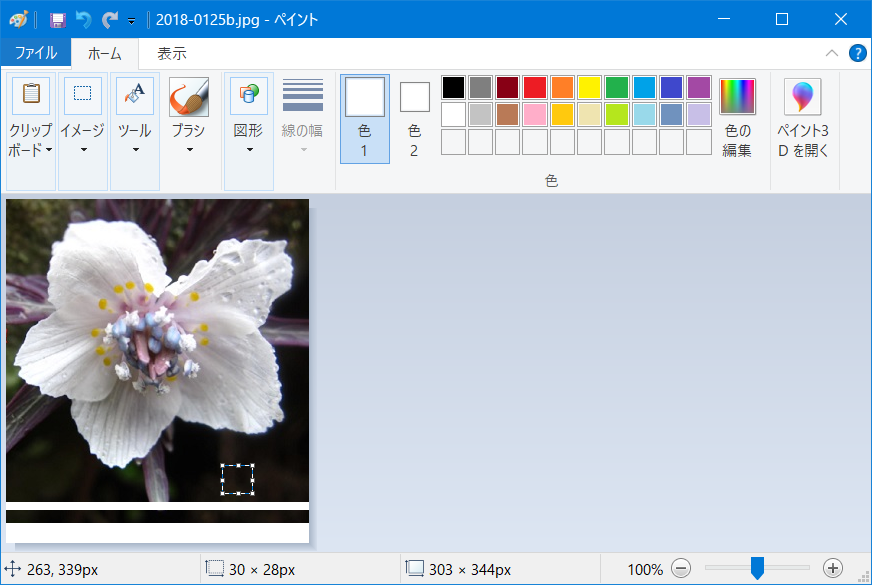
Task: Undo the last action
Action: tap(85, 18)
